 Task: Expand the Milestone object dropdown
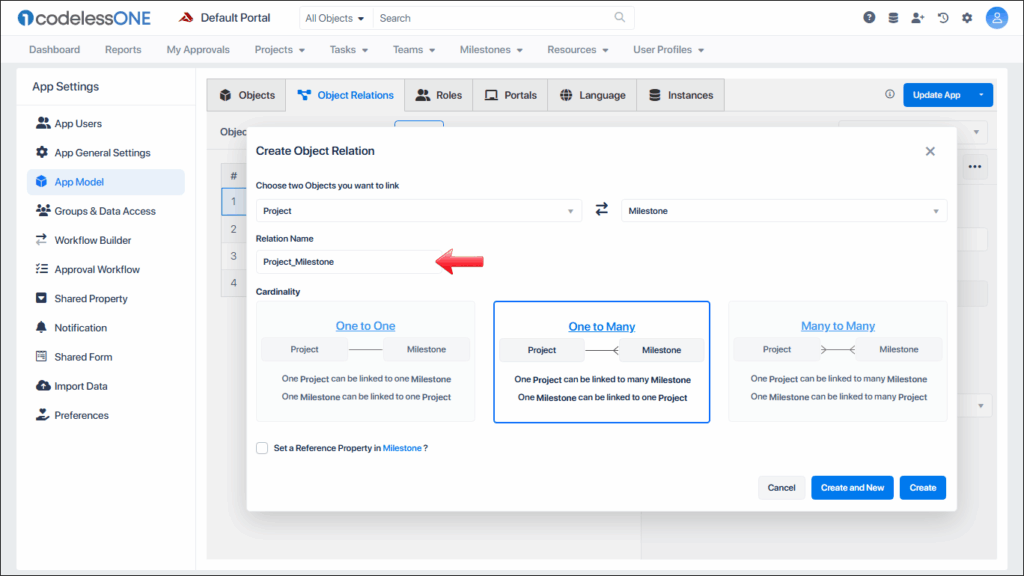784,211
